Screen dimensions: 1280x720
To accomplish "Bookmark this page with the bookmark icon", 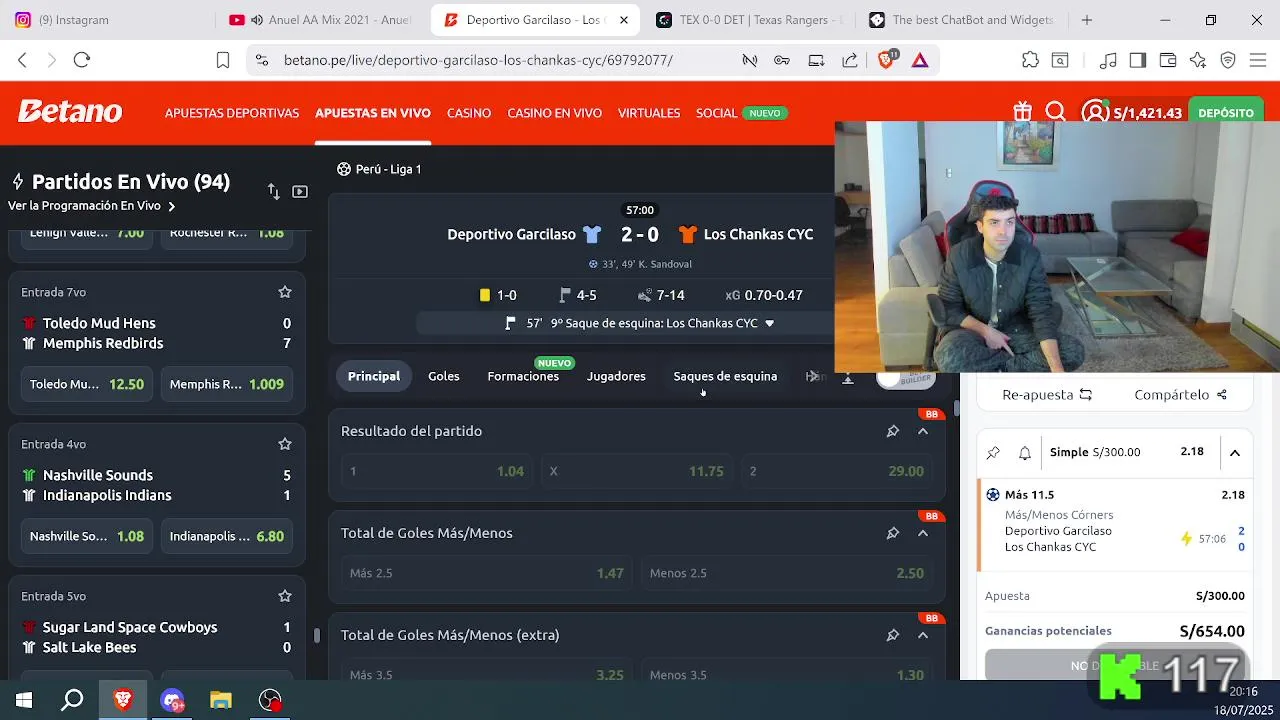I will (x=223, y=60).
